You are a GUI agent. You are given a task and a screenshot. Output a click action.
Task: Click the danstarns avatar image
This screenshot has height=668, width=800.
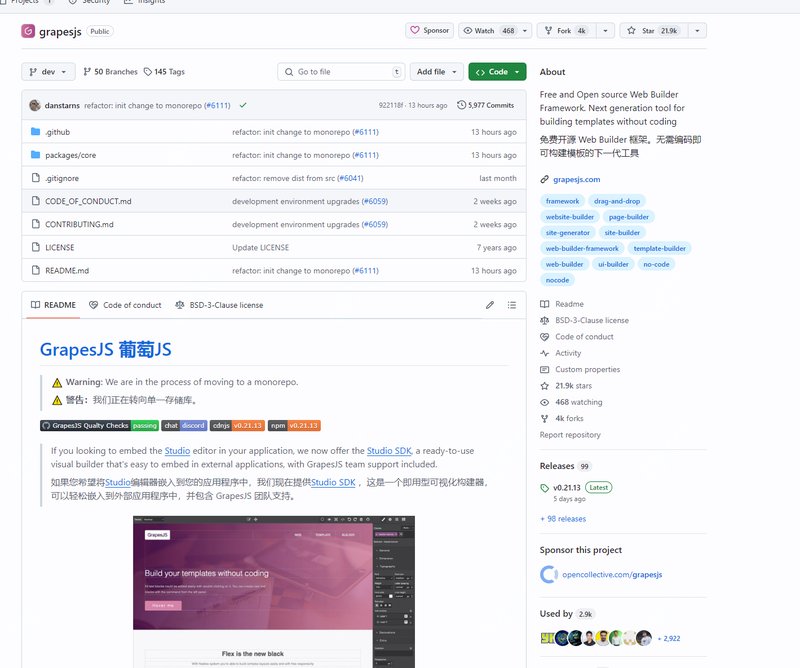click(x=35, y=105)
